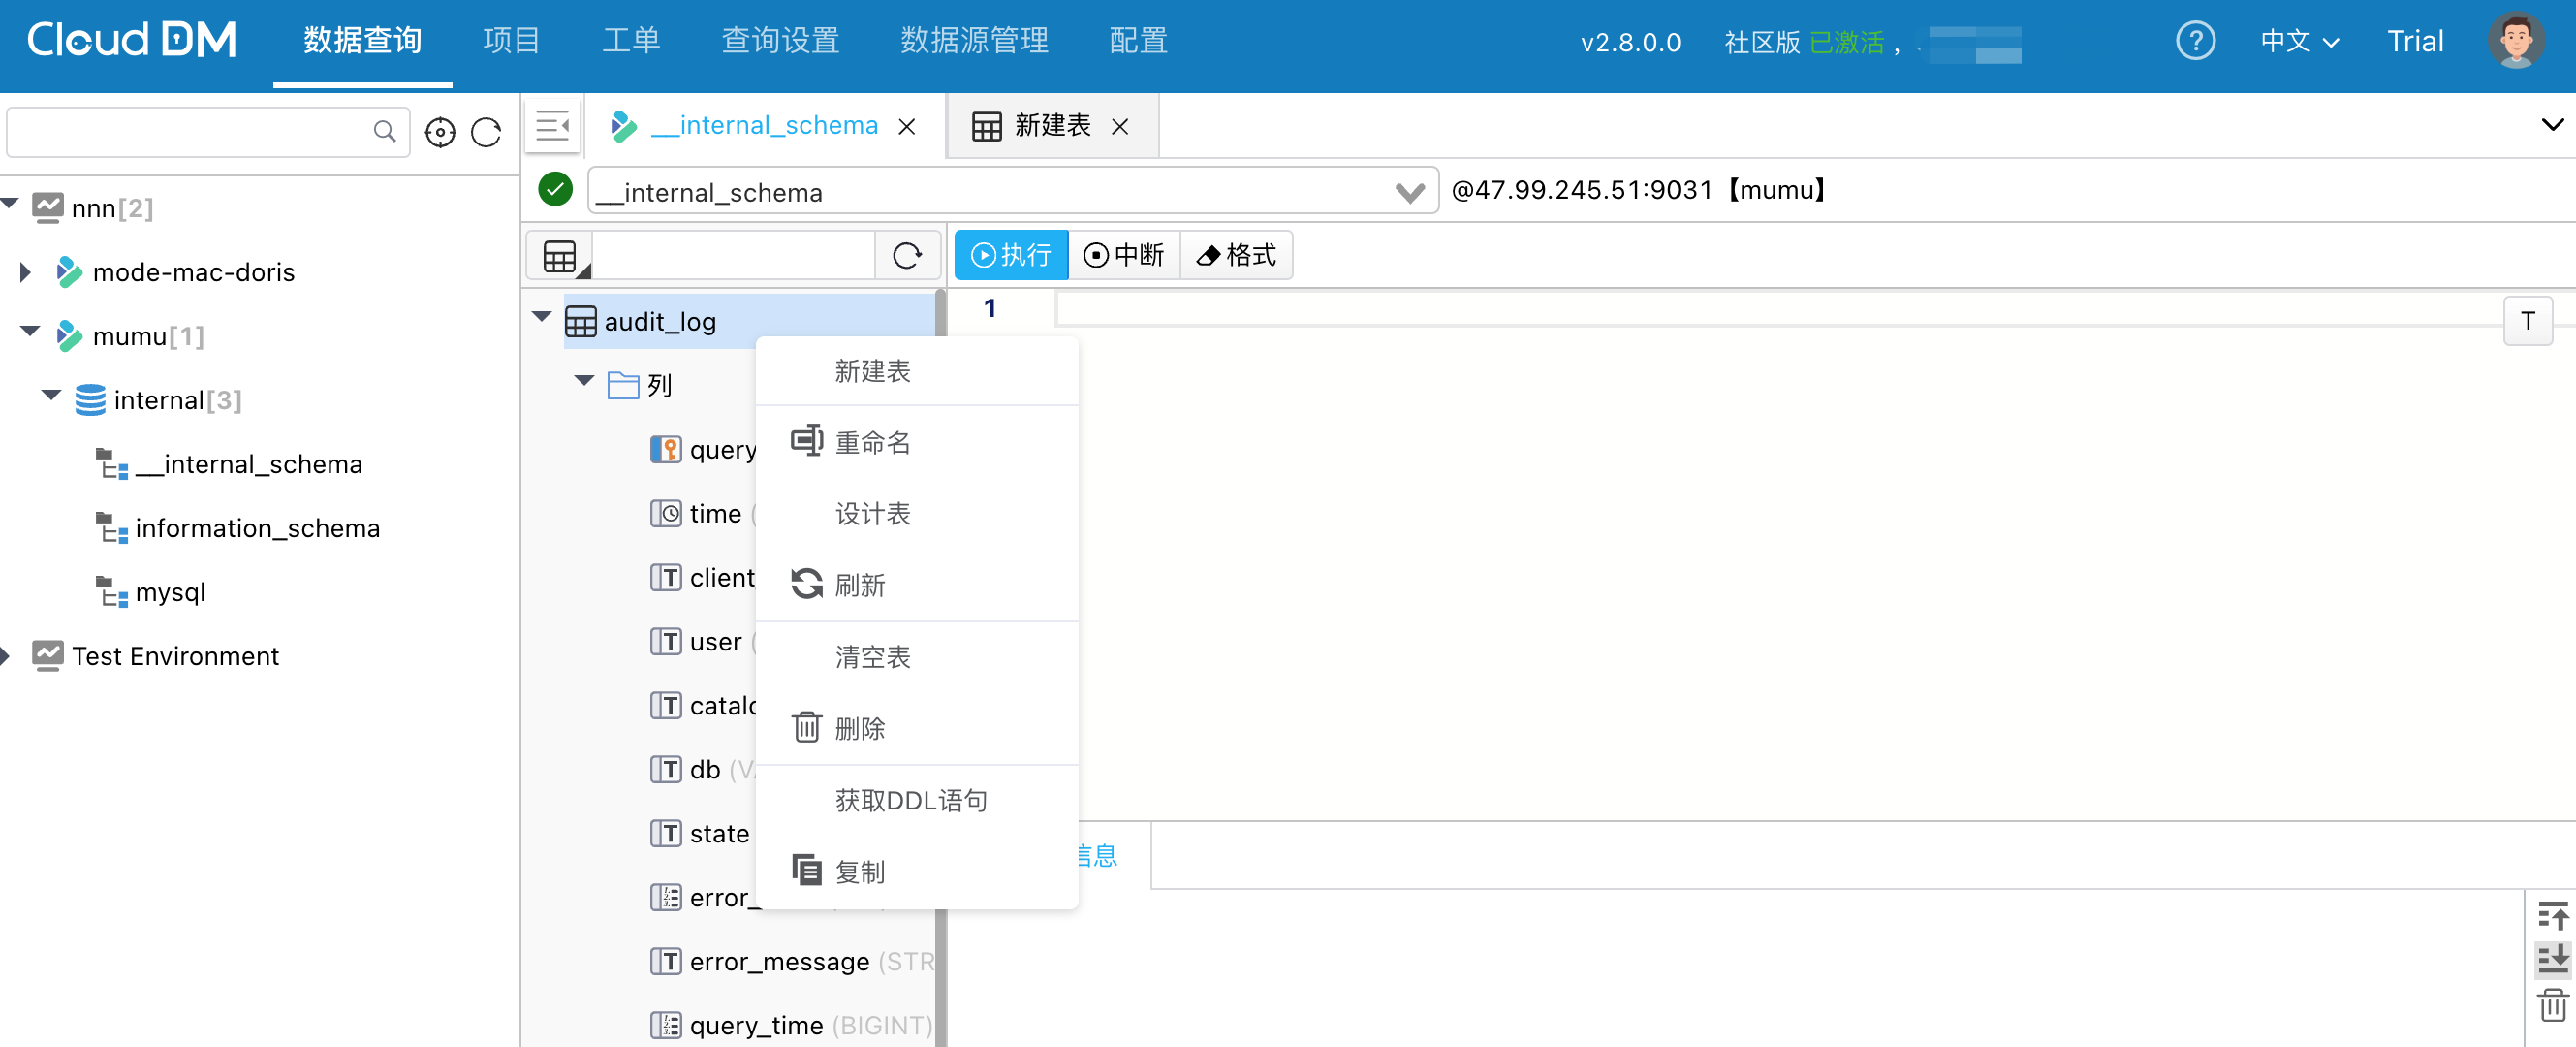Switch to the 新建表 tab
This screenshot has width=2576, height=1047.
point(1051,126)
